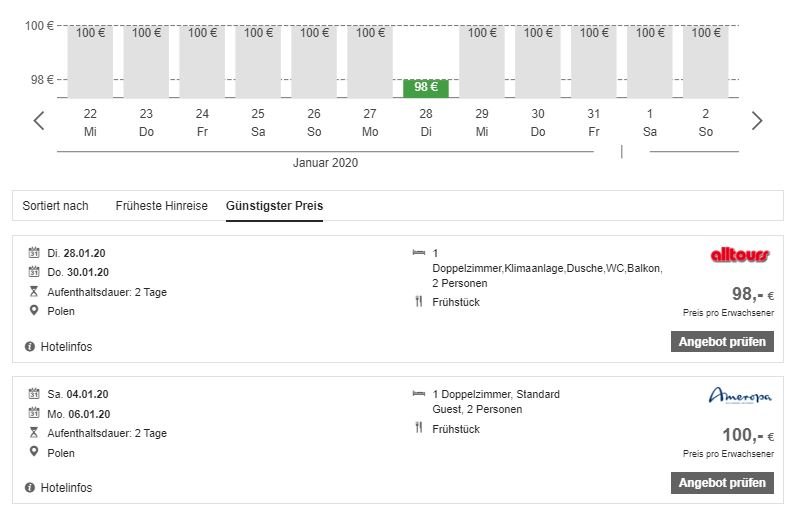Sort by Günstigster Preis
The image size is (795, 512).
[x=274, y=206]
